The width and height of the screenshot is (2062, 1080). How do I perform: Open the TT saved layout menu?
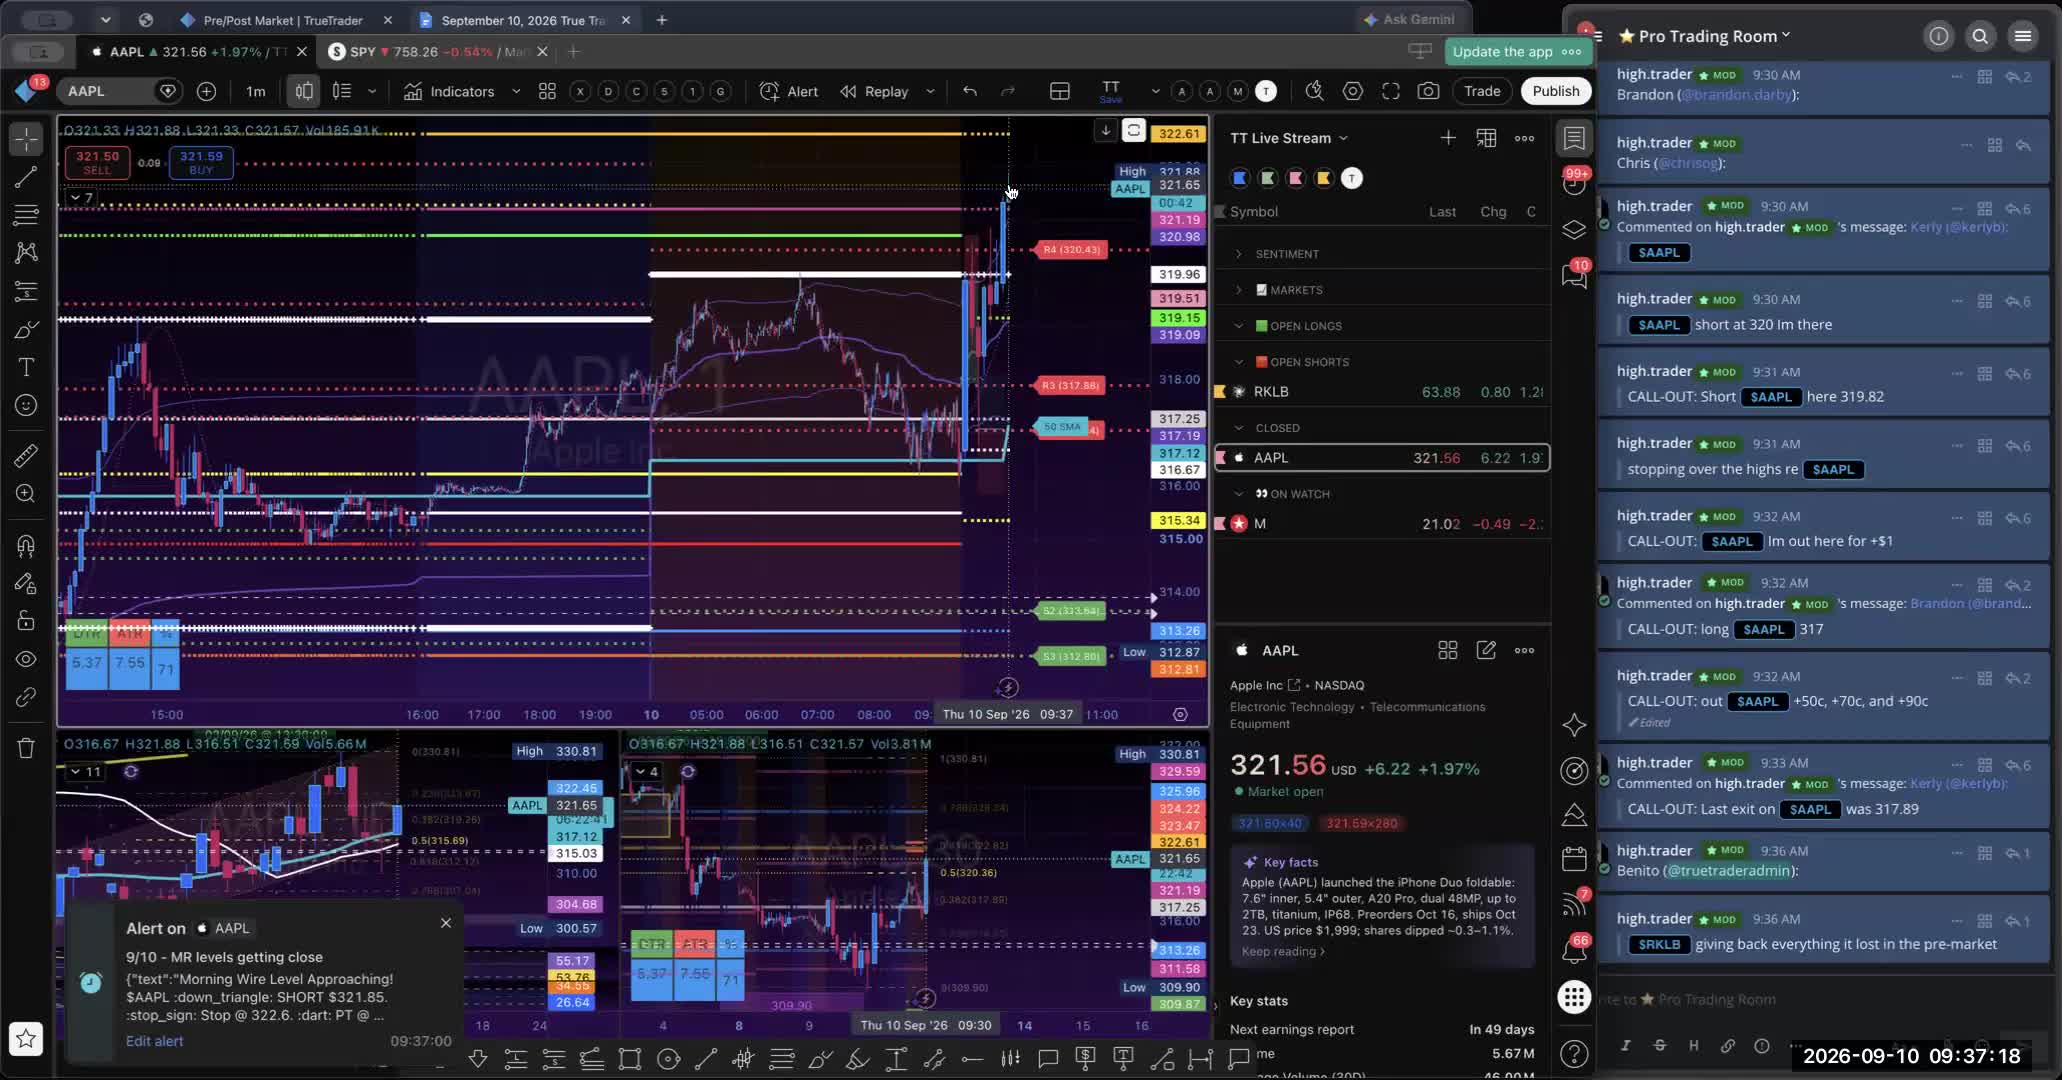pos(1111,91)
